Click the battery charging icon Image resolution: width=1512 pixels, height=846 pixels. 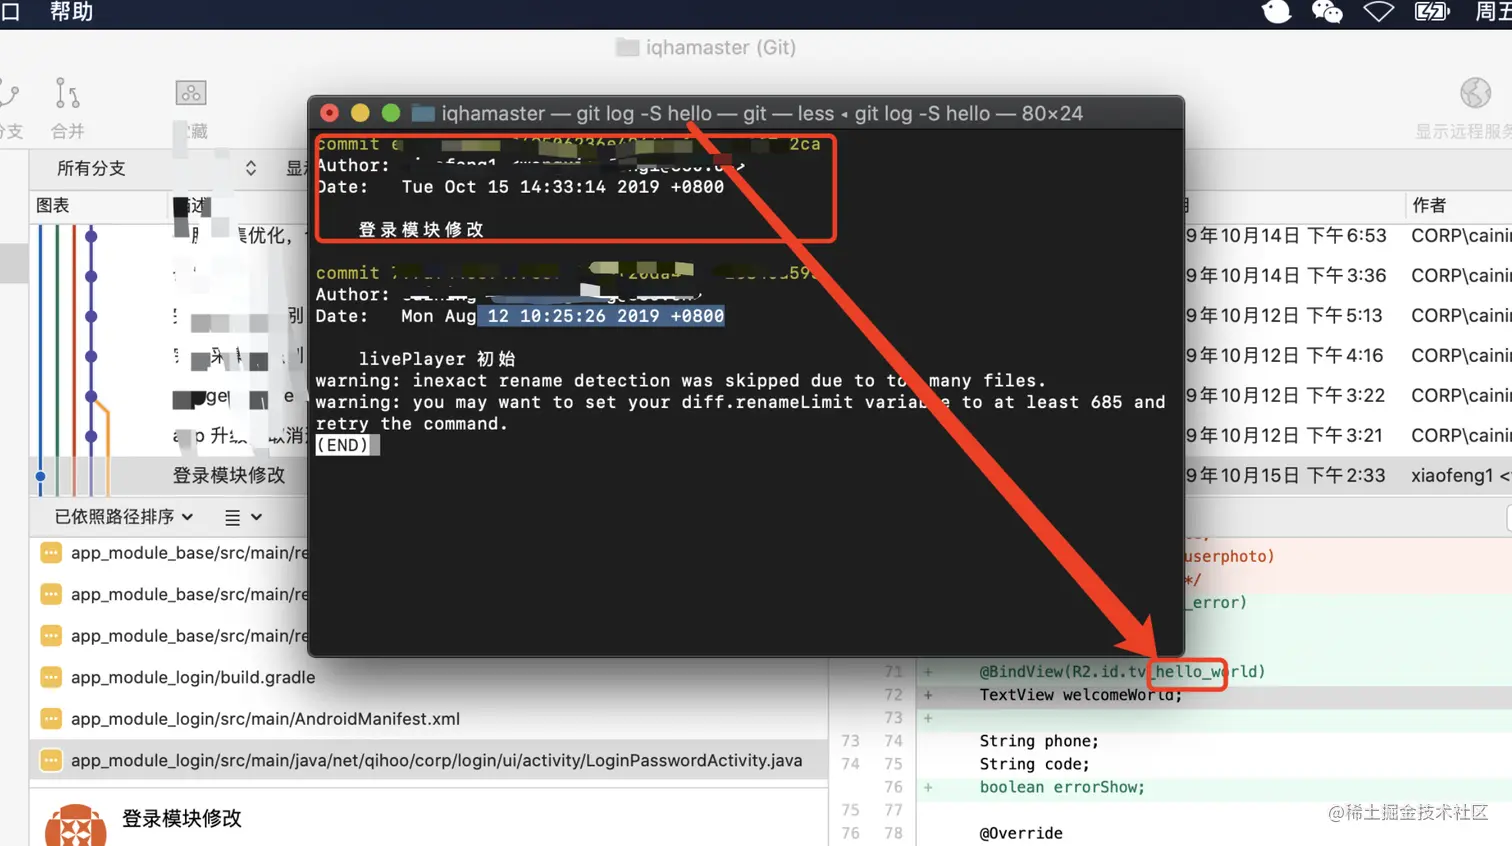(x=1432, y=12)
